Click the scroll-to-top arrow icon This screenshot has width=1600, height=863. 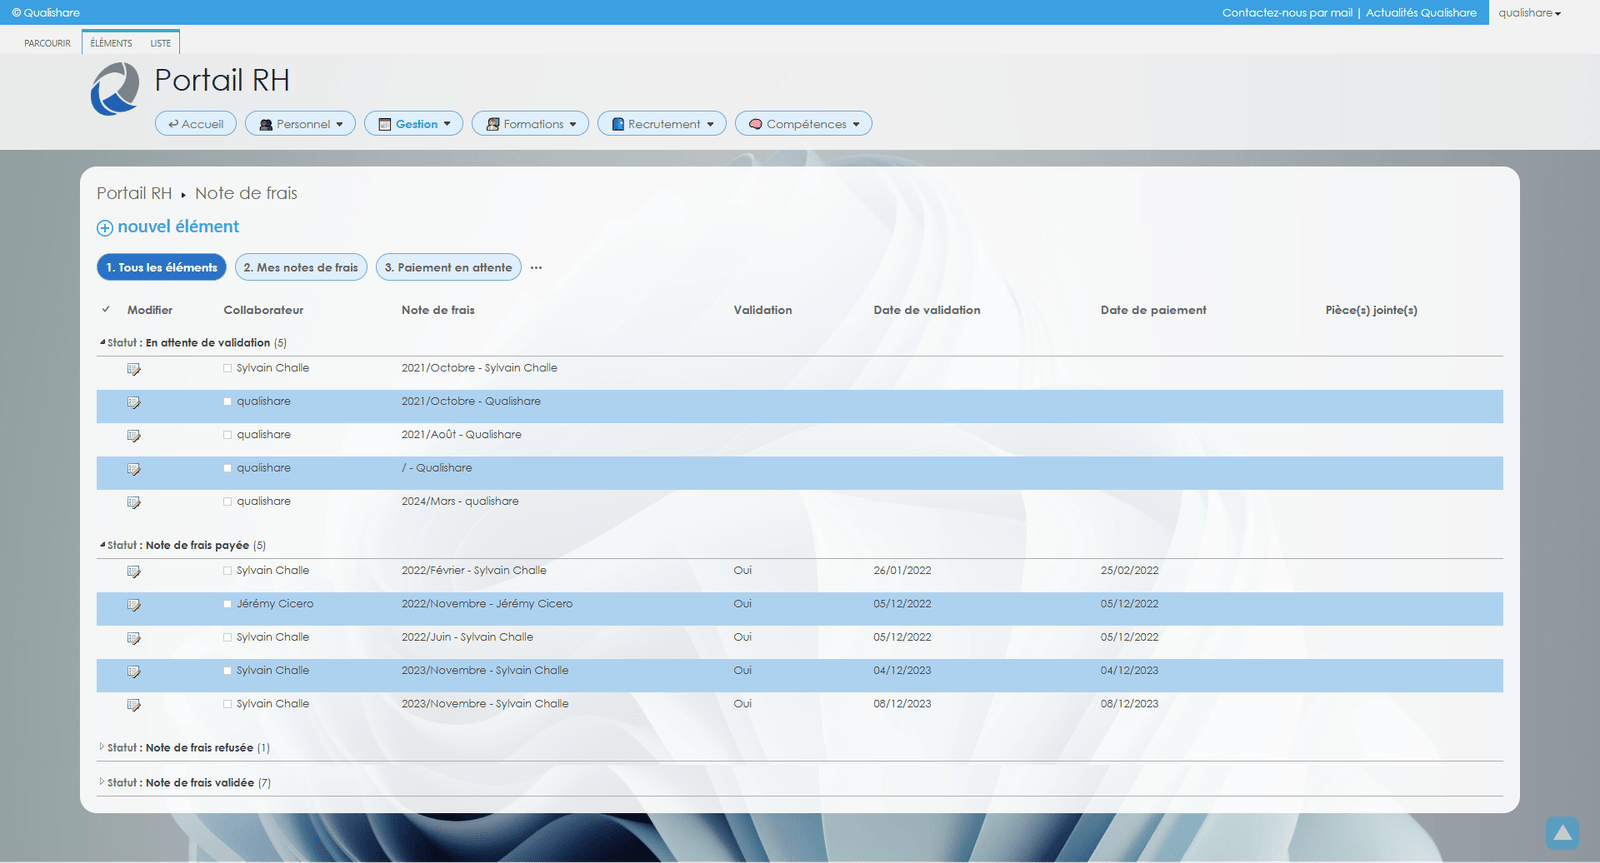[1561, 833]
